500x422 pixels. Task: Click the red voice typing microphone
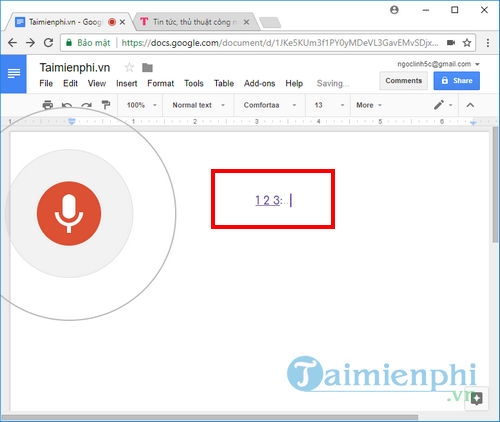(x=69, y=214)
